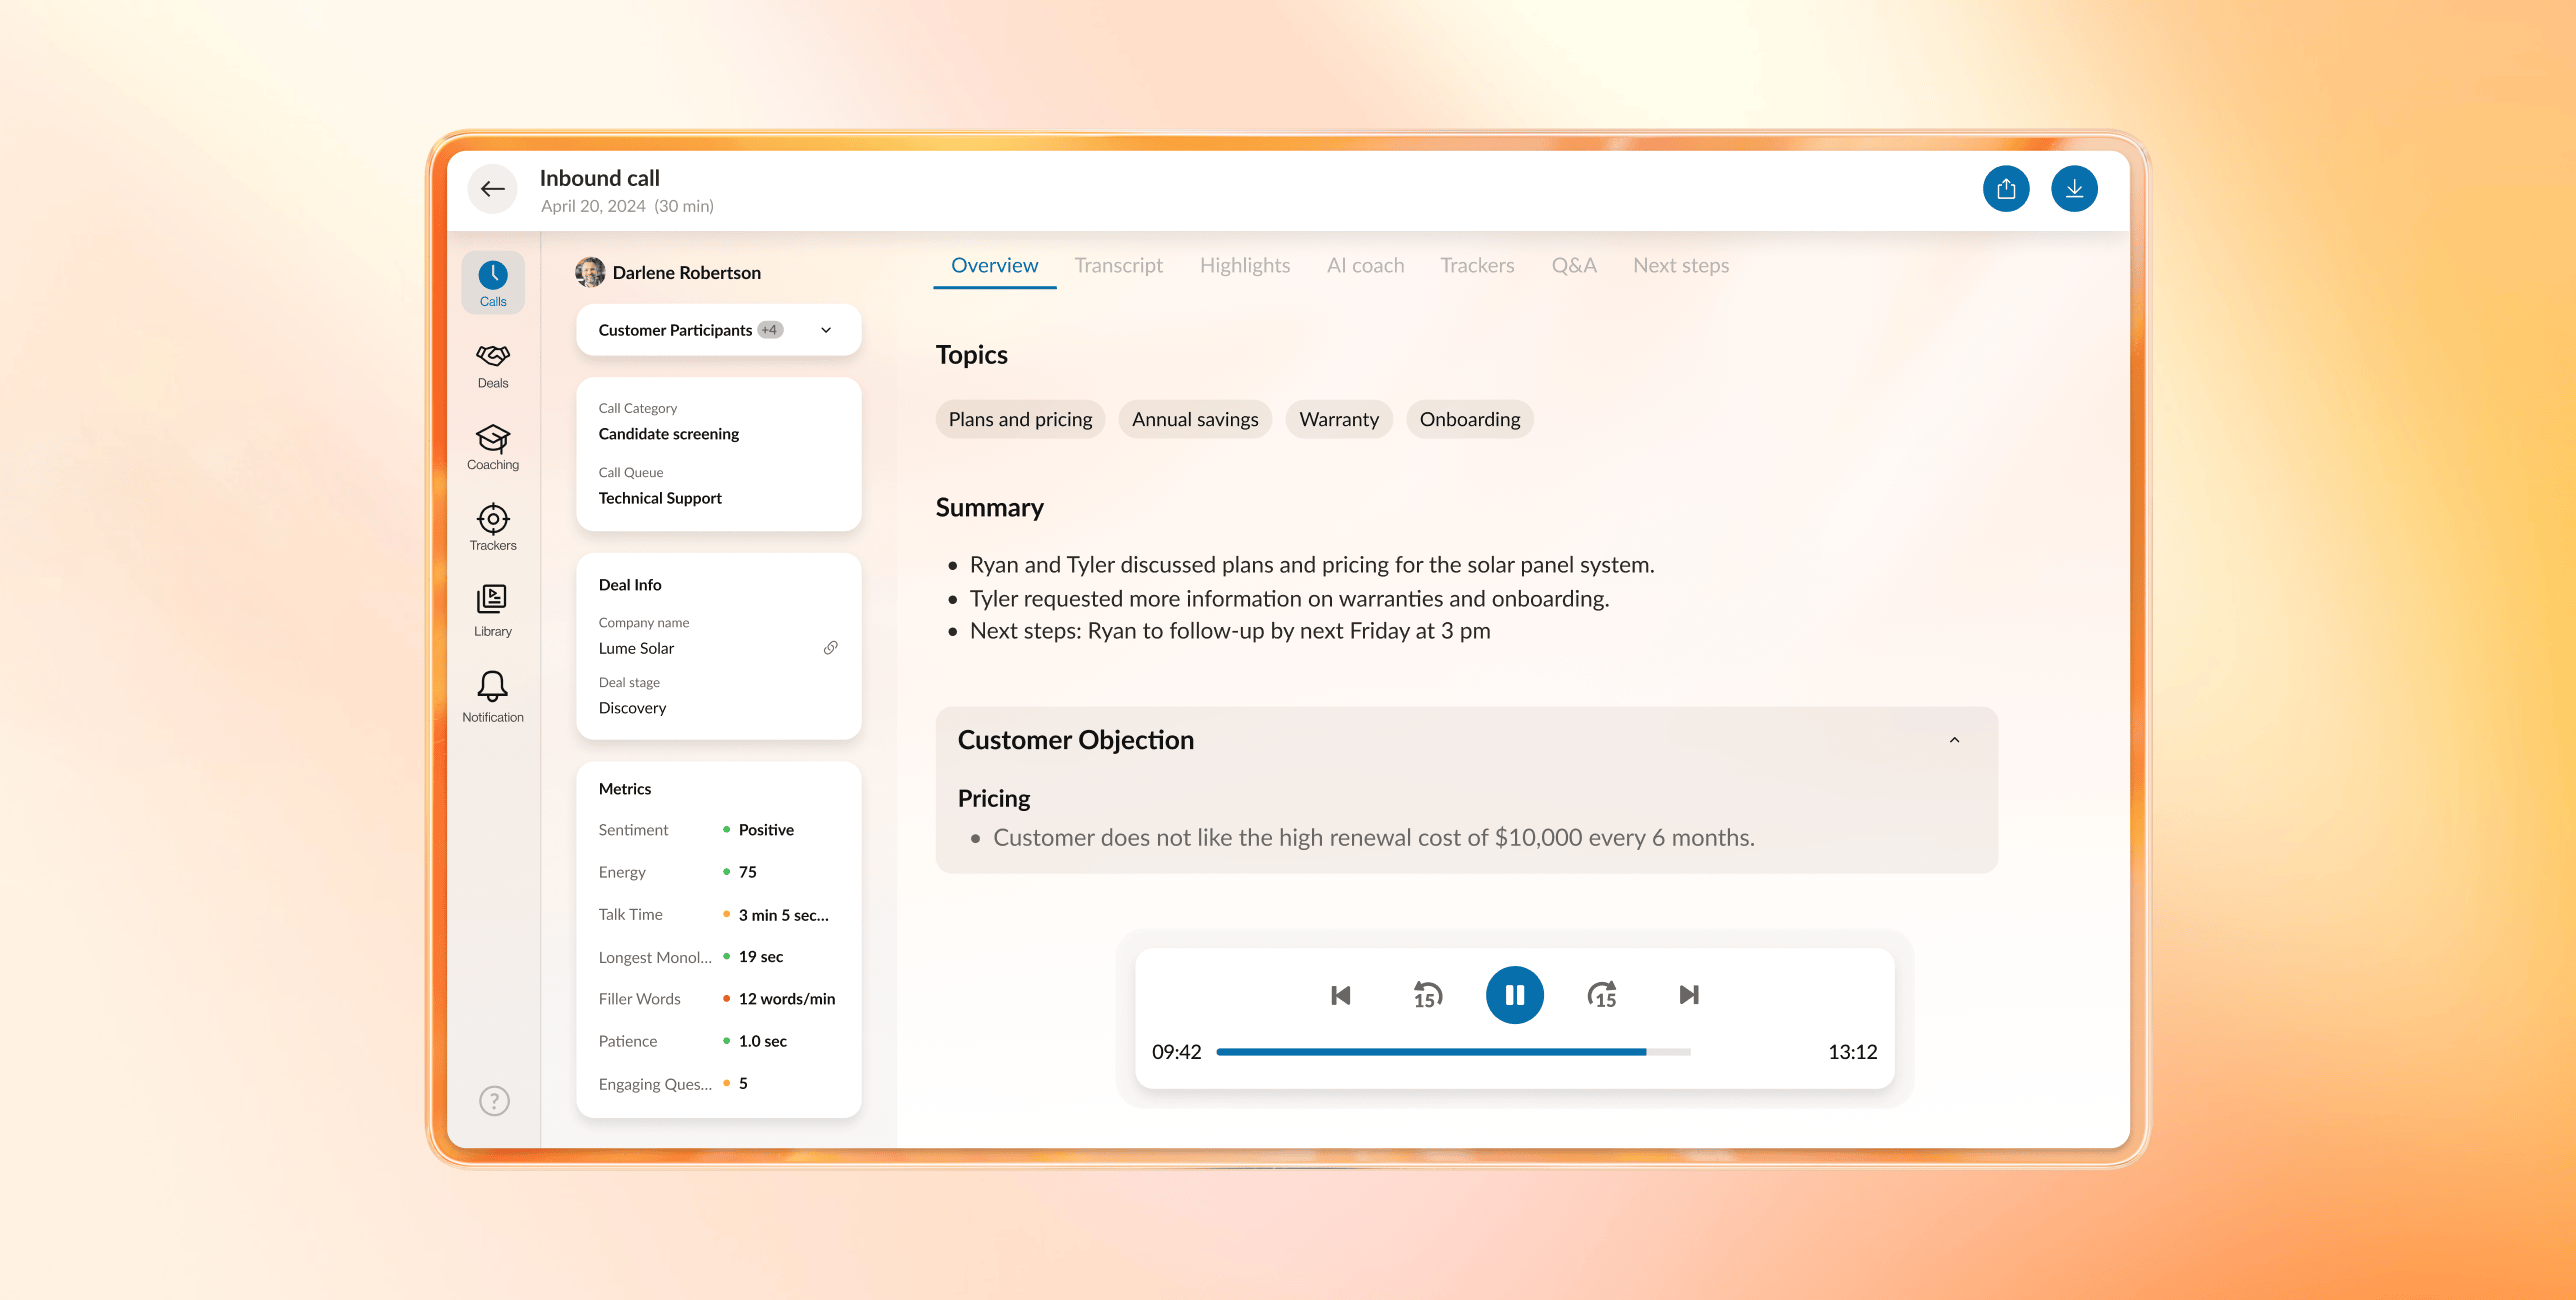The image size is (2576, 1300).
Task: Click the April 20, 2024 date text
Action: coord(593,206)
